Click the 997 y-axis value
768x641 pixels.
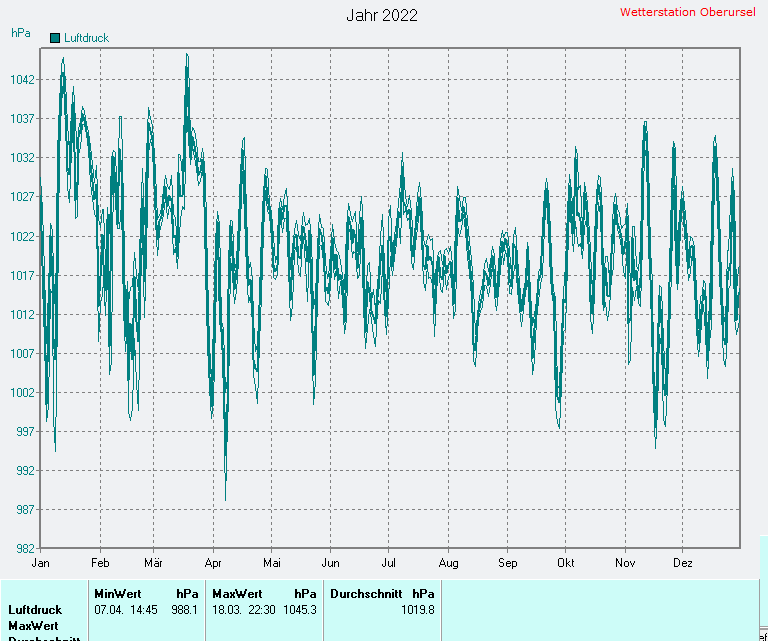26,431
